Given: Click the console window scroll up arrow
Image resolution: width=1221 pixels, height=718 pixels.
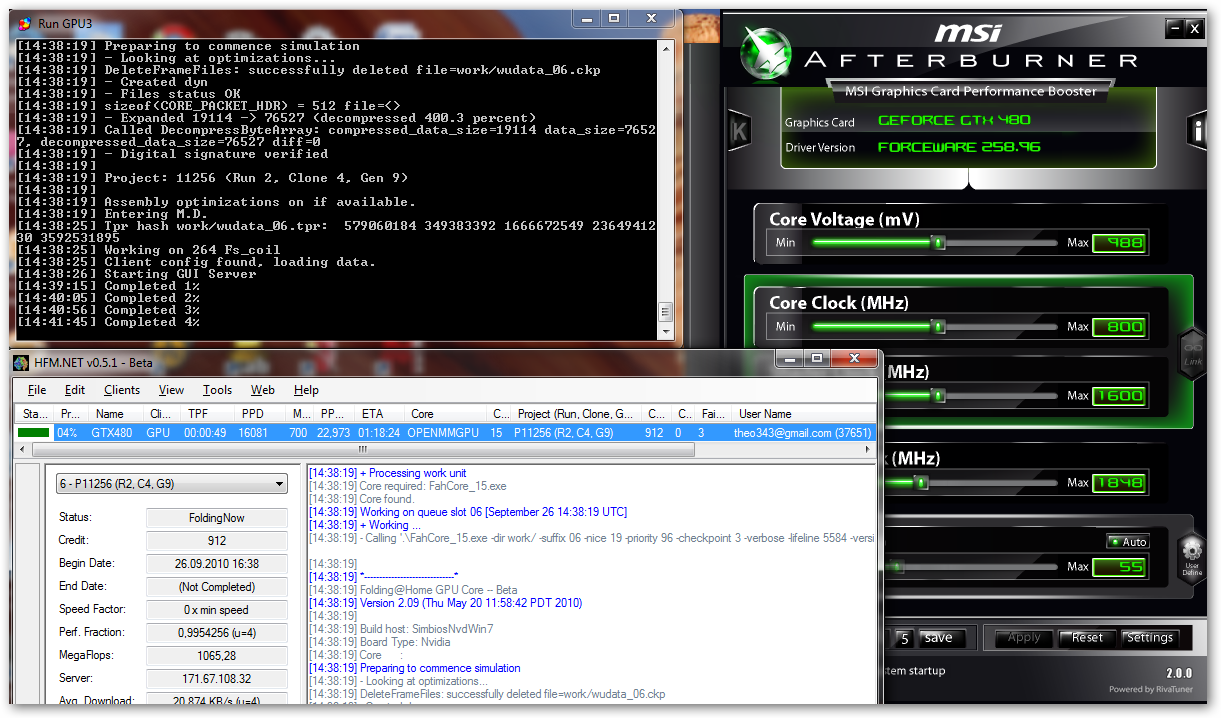Looking at the screenshot, I should coord(667,48).
